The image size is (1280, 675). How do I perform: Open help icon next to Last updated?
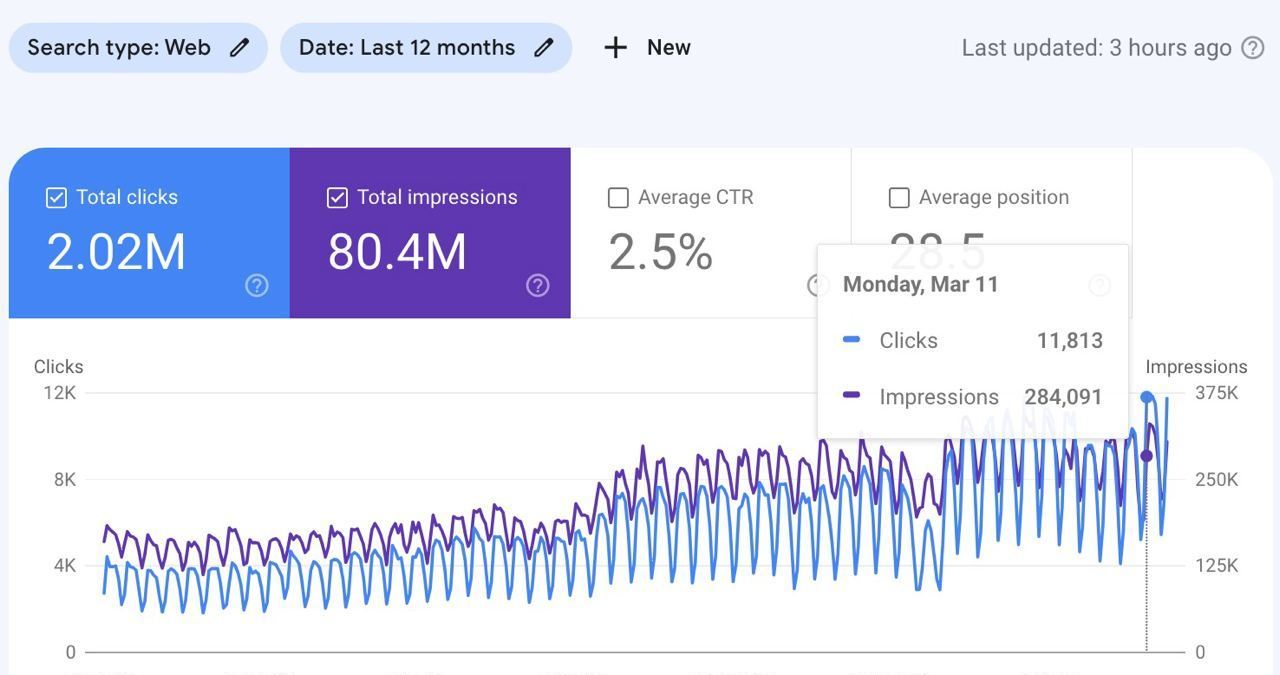point(1253,48)
